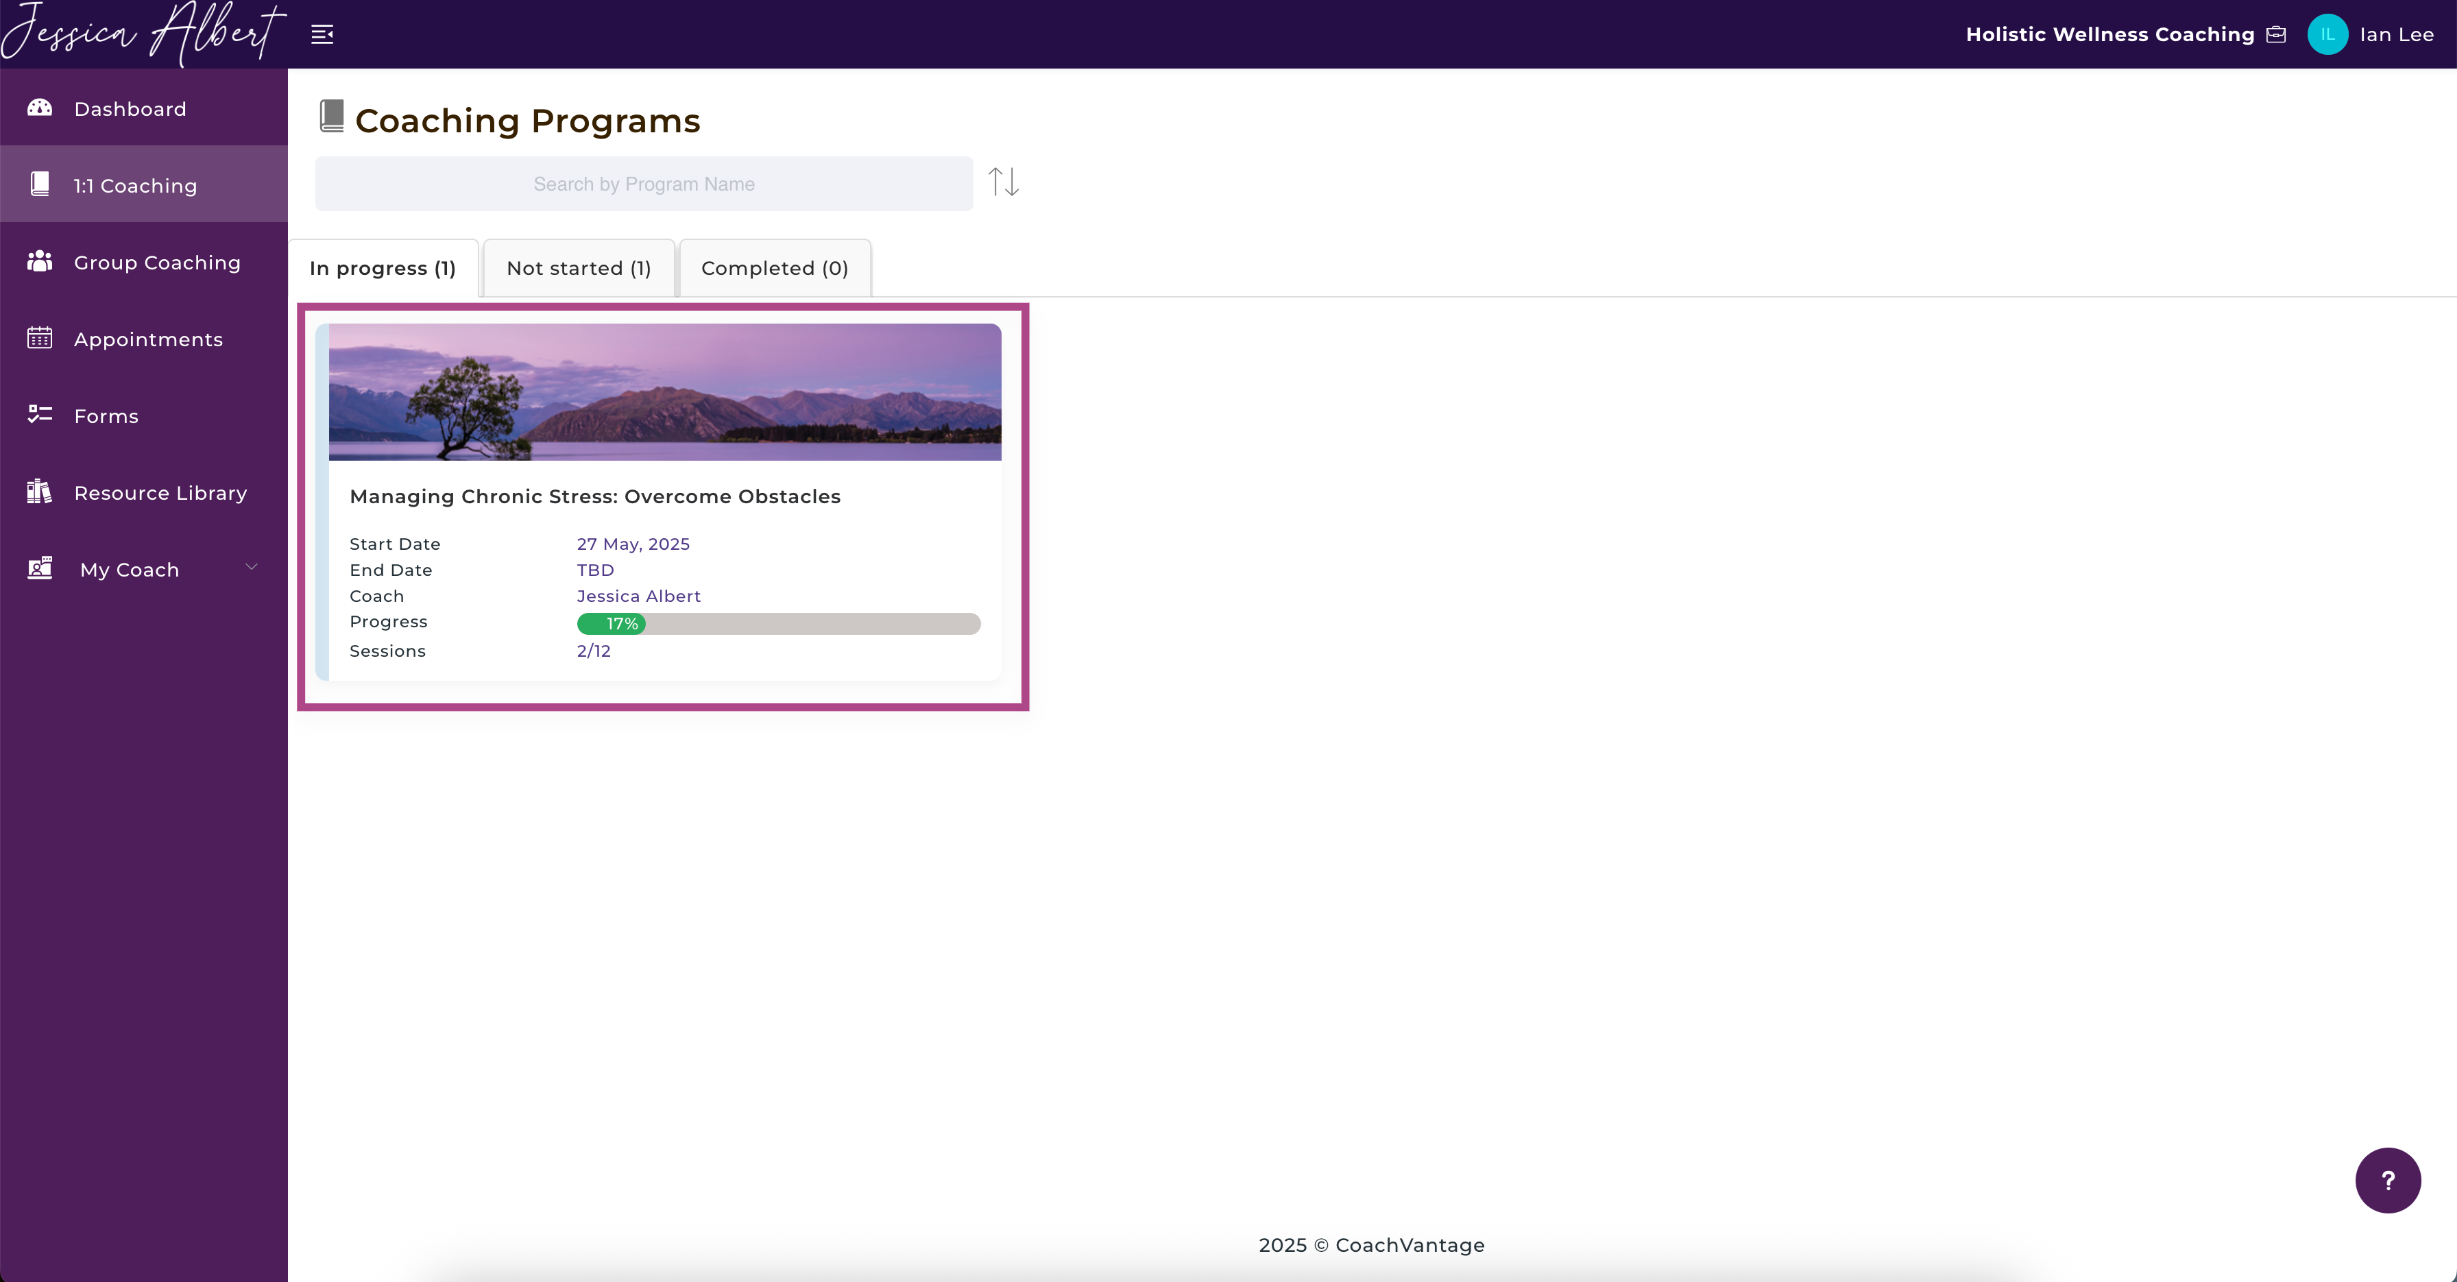Click the Jessica Albert coach link
Viewport: 2457px width, 1282px height.
click(639, 596)
